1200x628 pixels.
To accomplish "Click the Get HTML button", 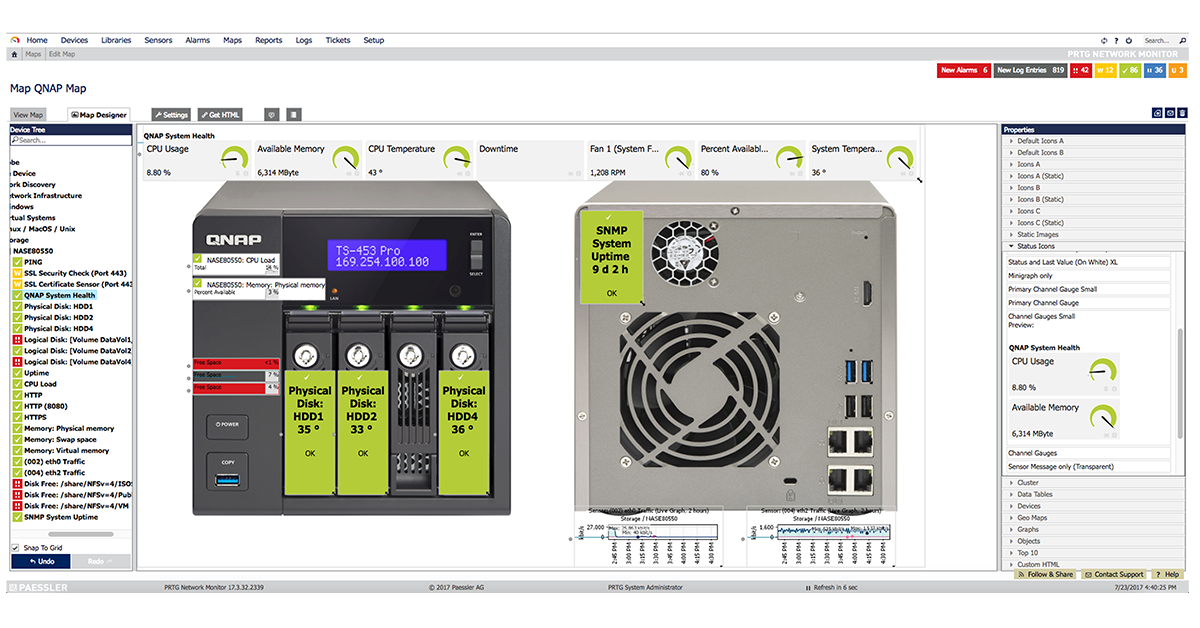I will 219,114.
